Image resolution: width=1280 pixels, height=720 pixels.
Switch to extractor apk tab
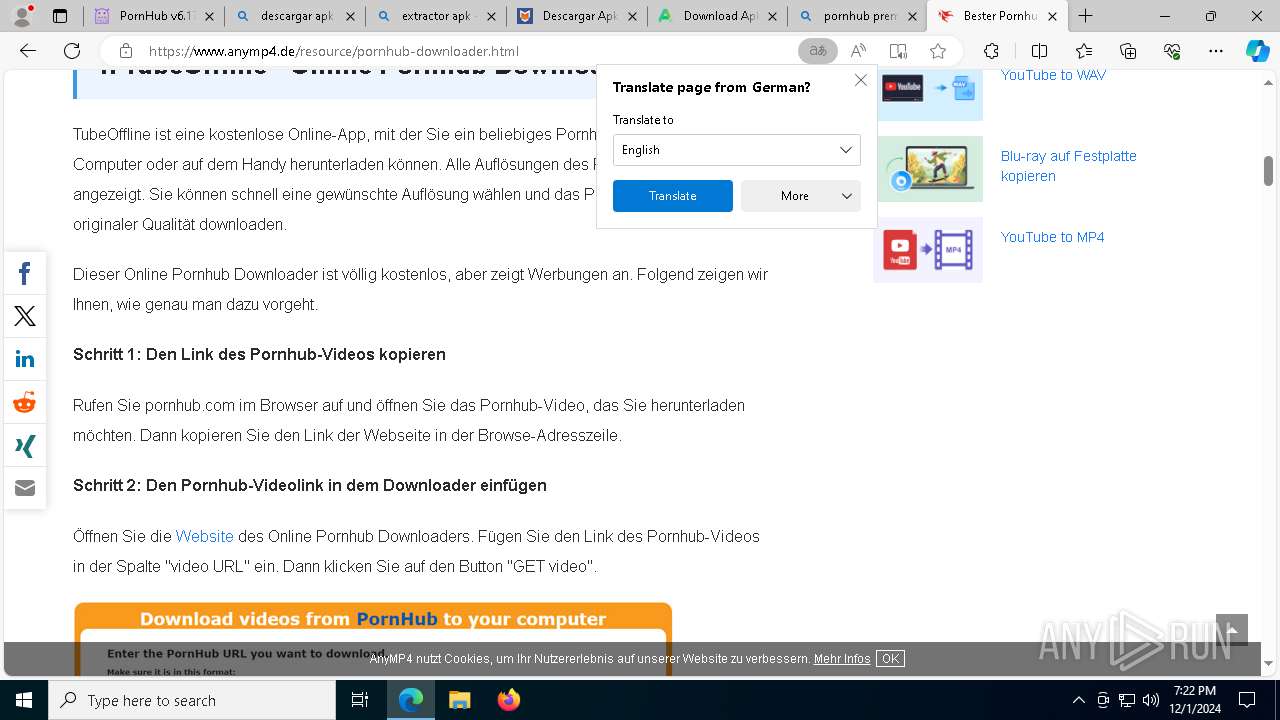pyautogui.click(x=435, y=16)
